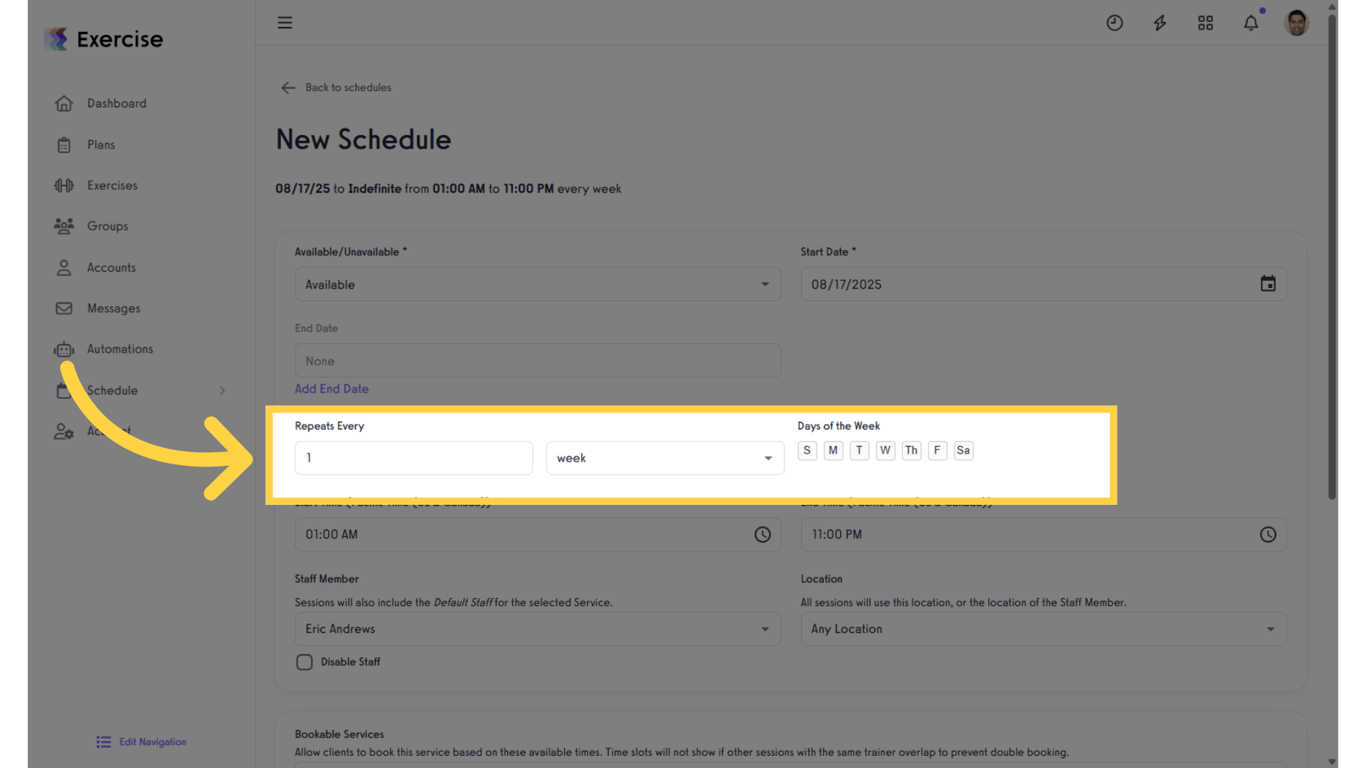Screen dimensions: 1366x768
Task: Open the Available/Unavailable dropdown
Action: (x=538, y=284)
